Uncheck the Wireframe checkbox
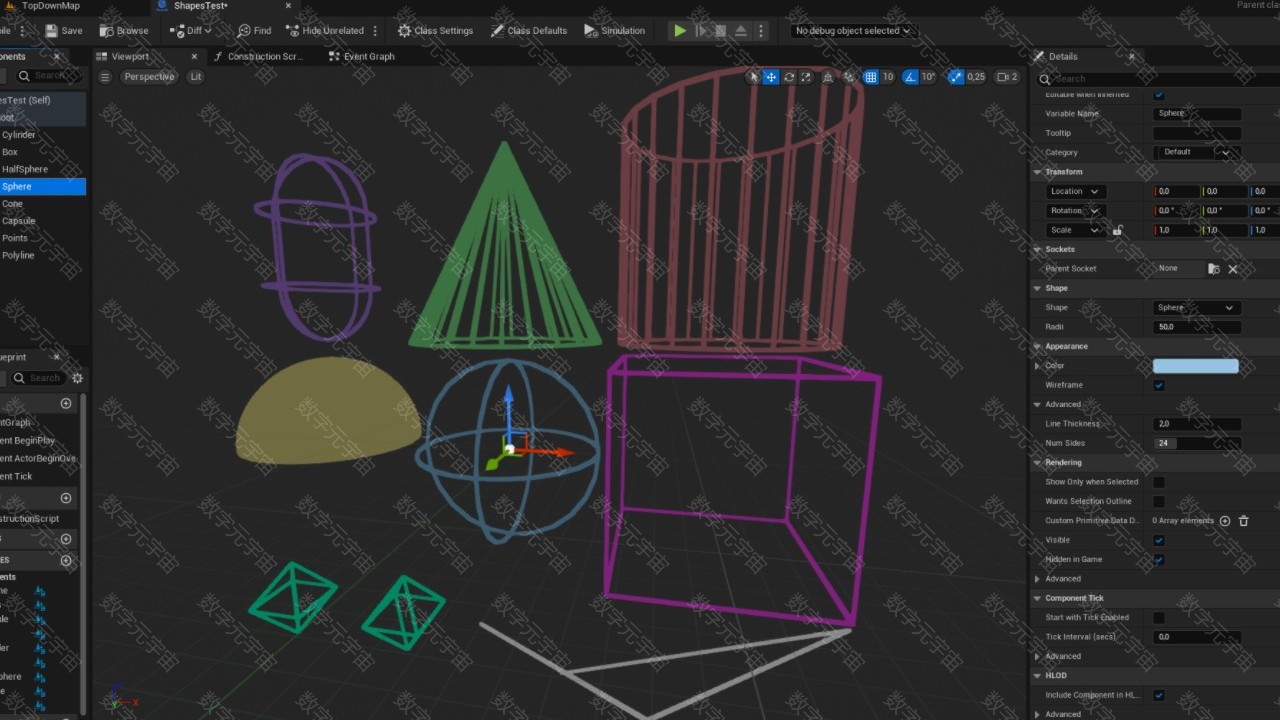1280x720 pixels. pyautogui.click(x=1159, y=385)
